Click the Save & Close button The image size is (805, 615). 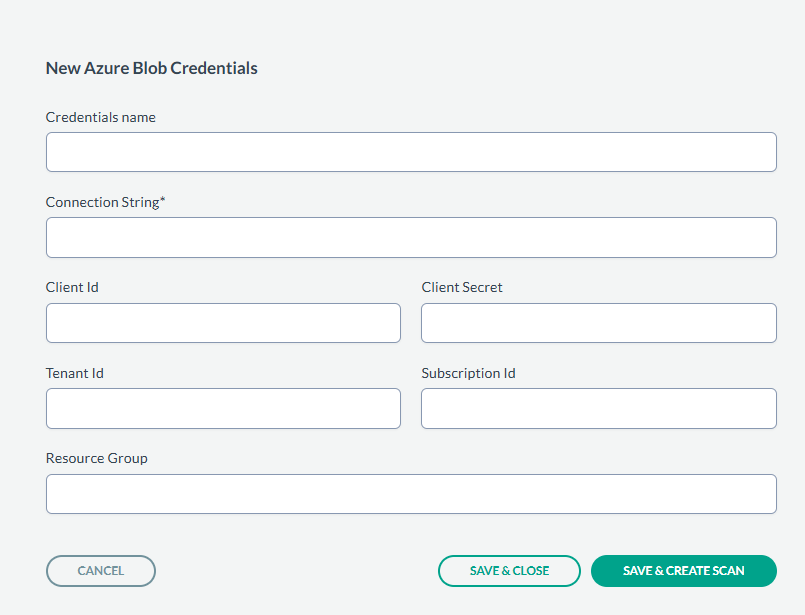tap(509, 571)
